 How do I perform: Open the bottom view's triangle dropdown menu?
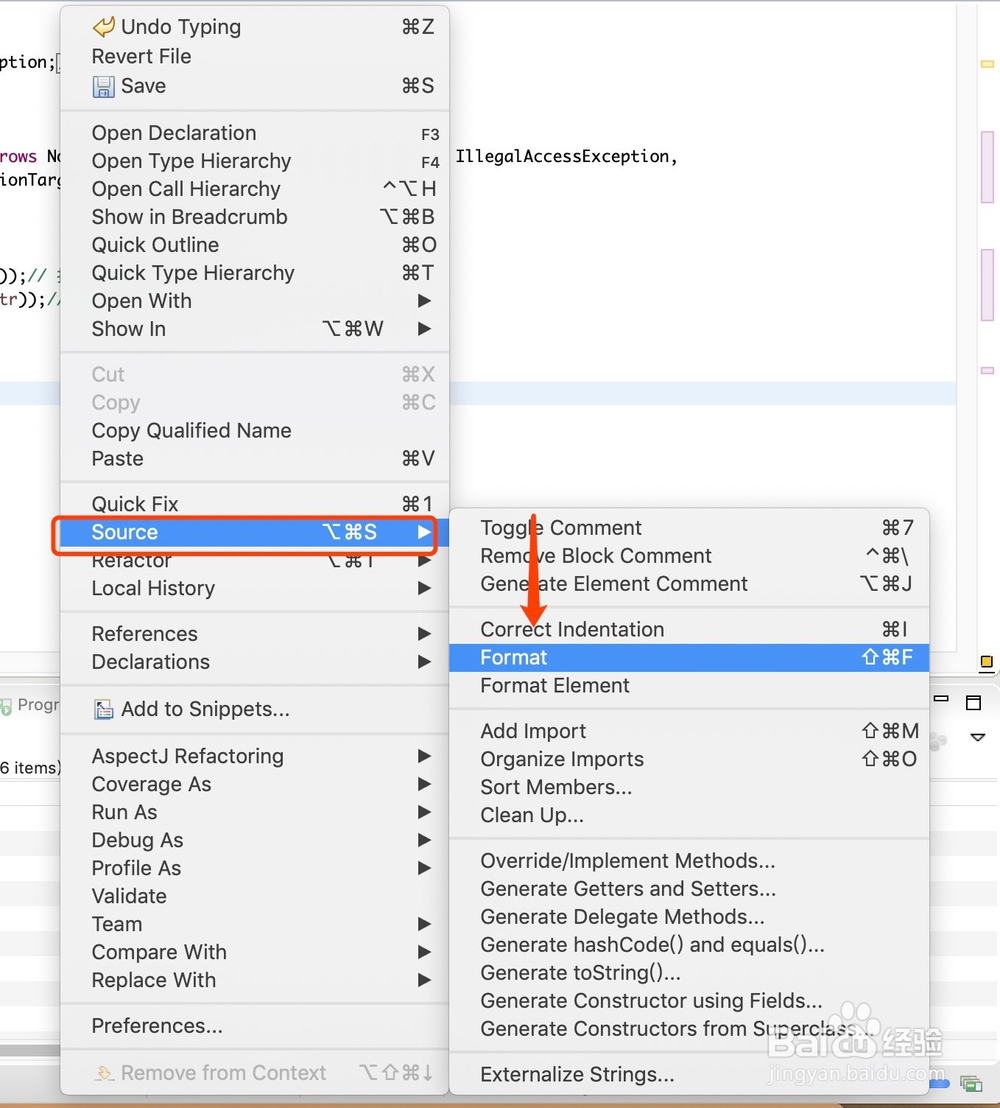[x=977, y=737]
